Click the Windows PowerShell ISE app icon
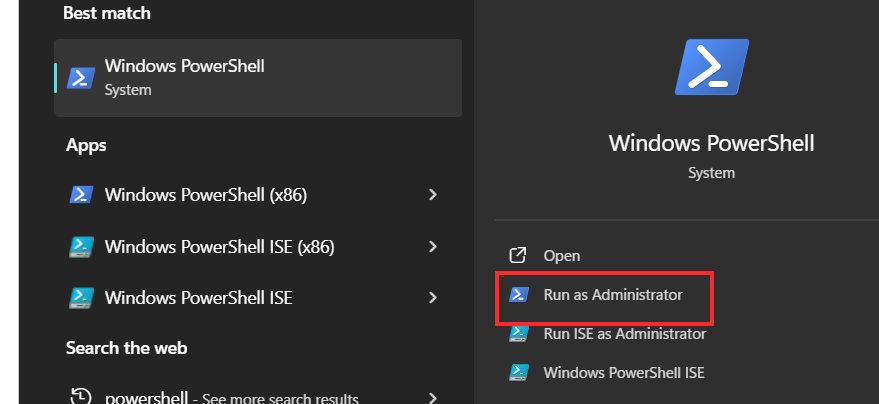 pyautogui.click(x=81, y=298)
